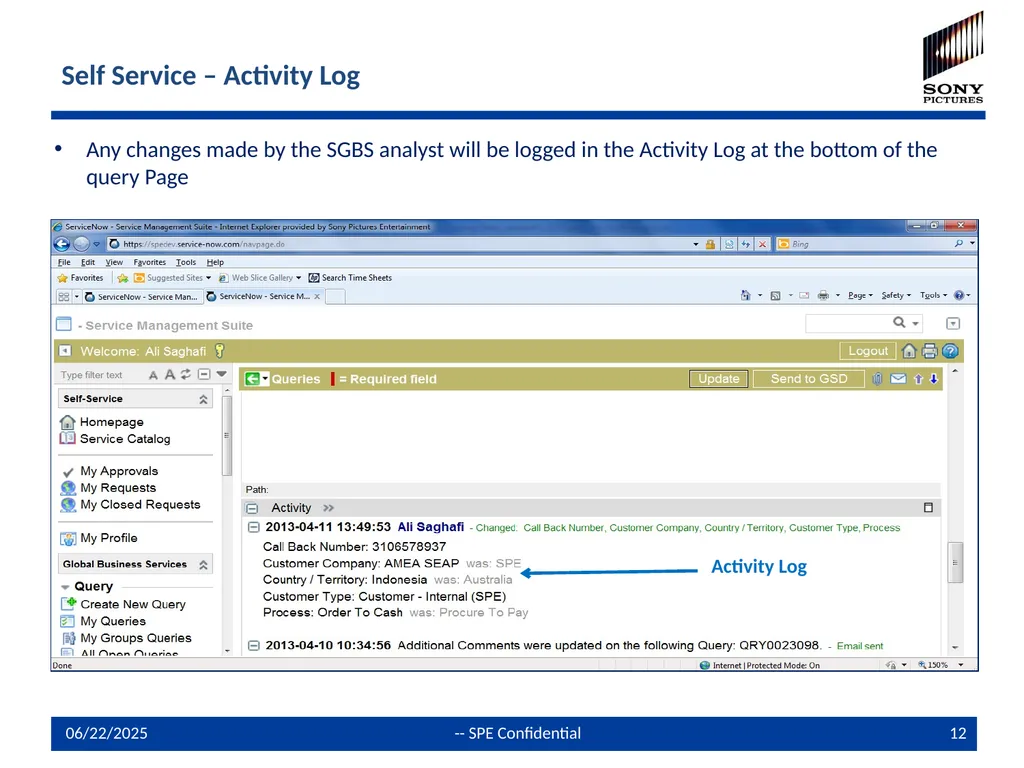Switch to first ServiceNow - Service Man... tab
The height and width of the screenshot is (768, 1024).
(x=142, y=297)
